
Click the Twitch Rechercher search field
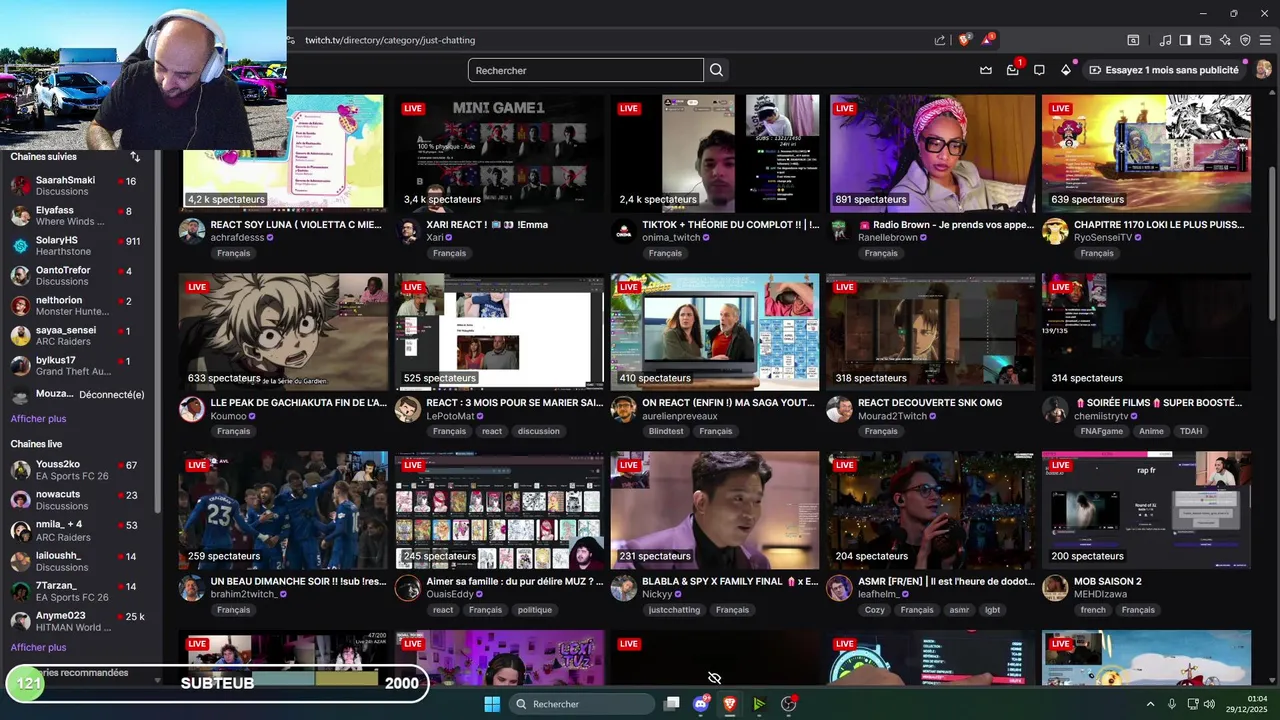pyautogui.click(x=585, y=70)
